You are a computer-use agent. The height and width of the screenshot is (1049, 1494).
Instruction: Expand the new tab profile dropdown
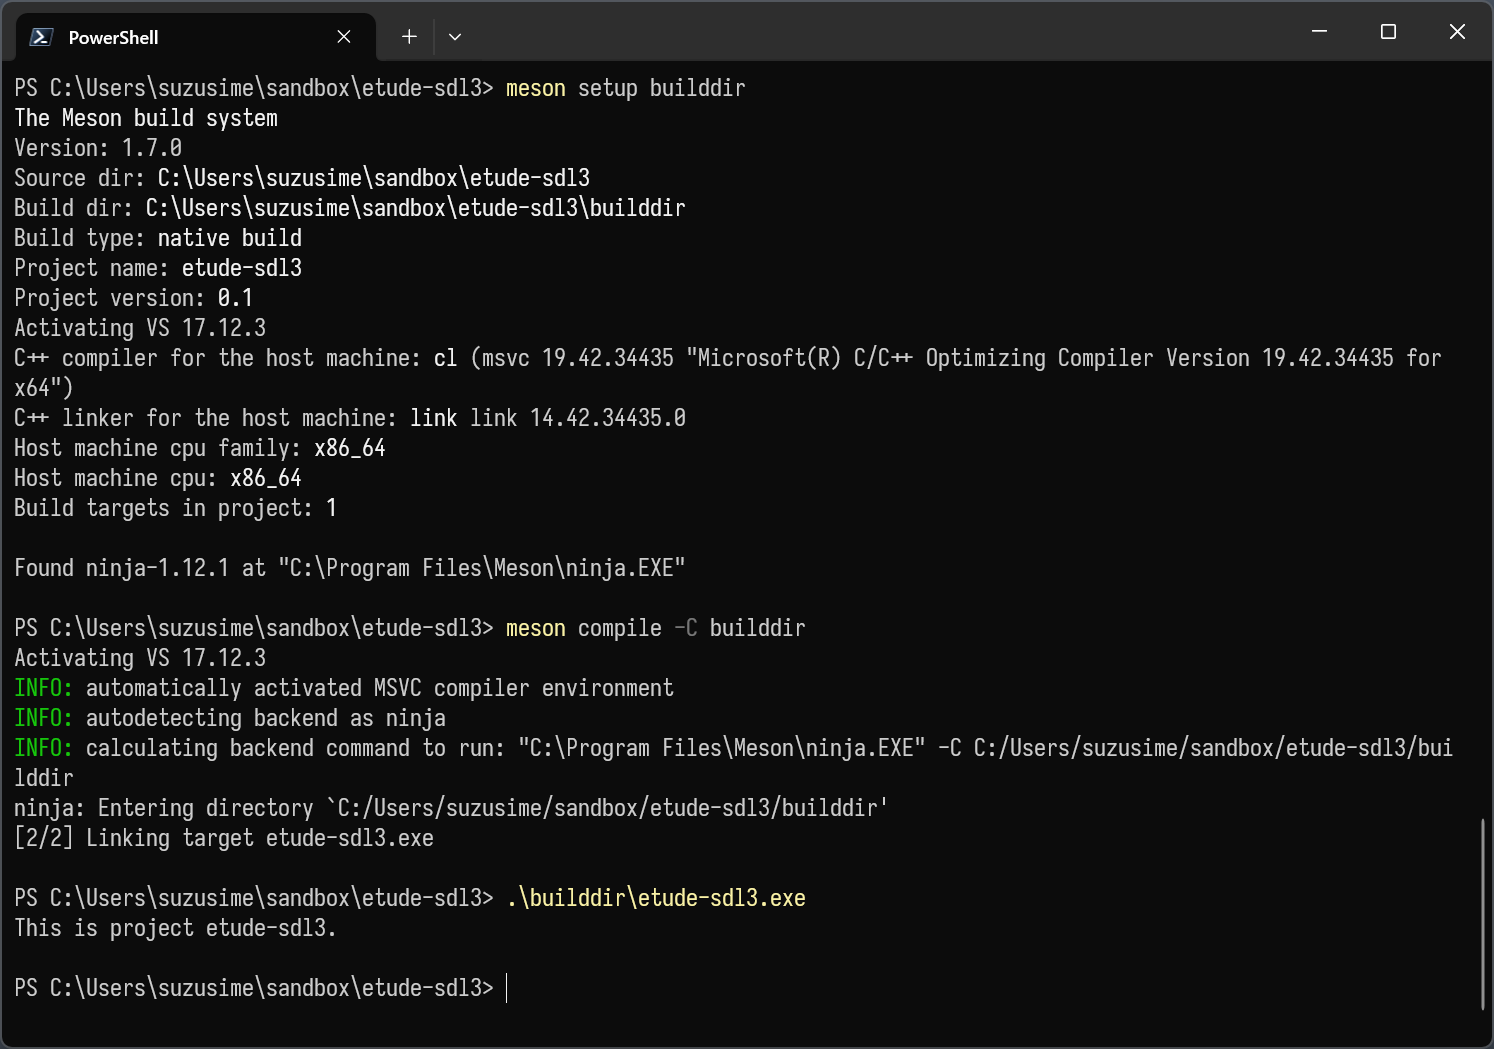[455, 37]
